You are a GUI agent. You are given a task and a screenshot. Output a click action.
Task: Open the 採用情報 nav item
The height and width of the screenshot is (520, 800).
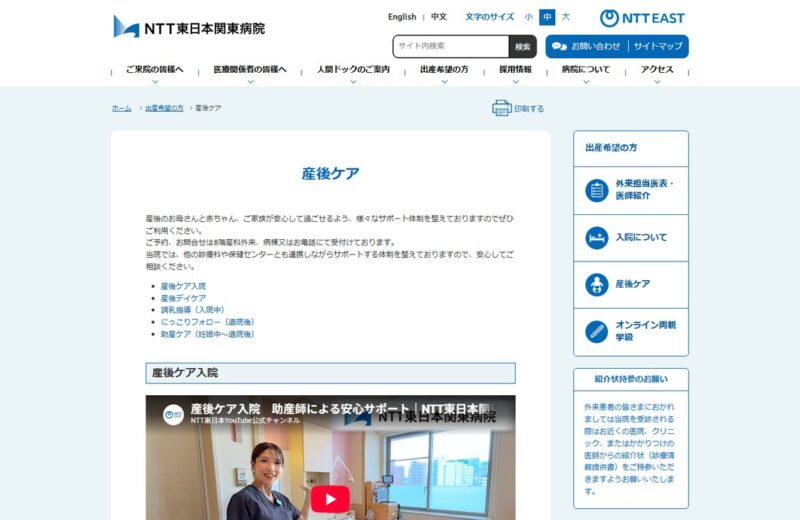(x=515, y=69)
